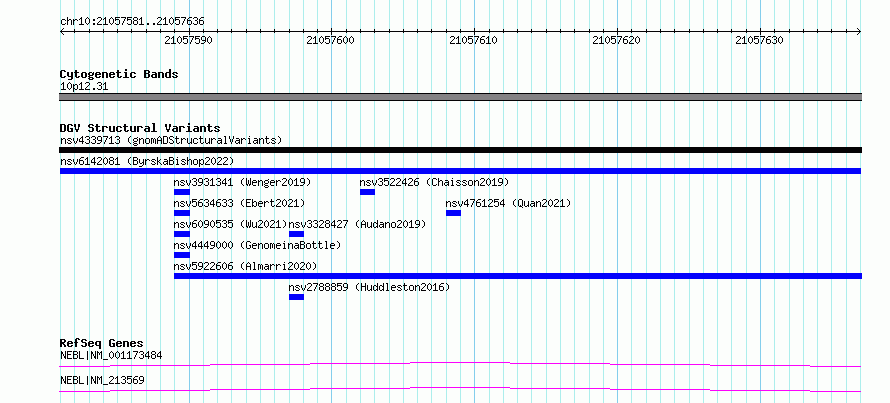This screenshot has width=890, height=403.
Task: Open the nsv3522426 (Chaisson2019) variant
Action: click(x=434, y=182)
